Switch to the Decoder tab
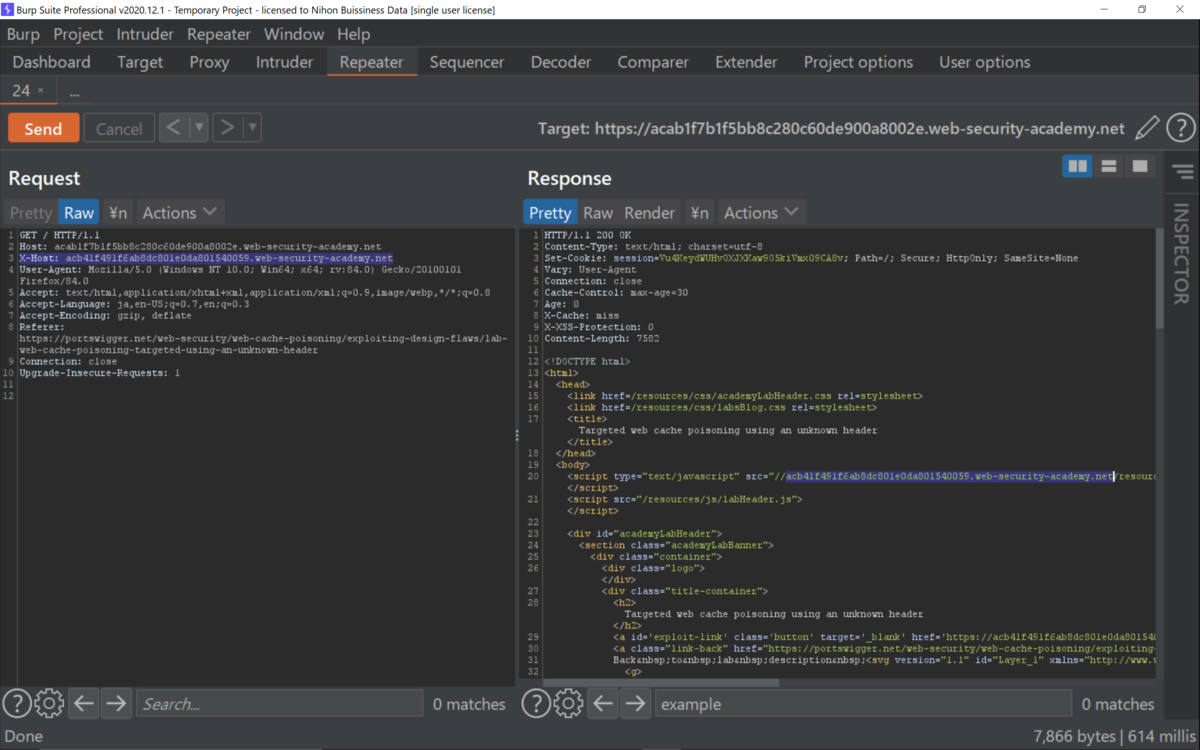 pos(561,62)
